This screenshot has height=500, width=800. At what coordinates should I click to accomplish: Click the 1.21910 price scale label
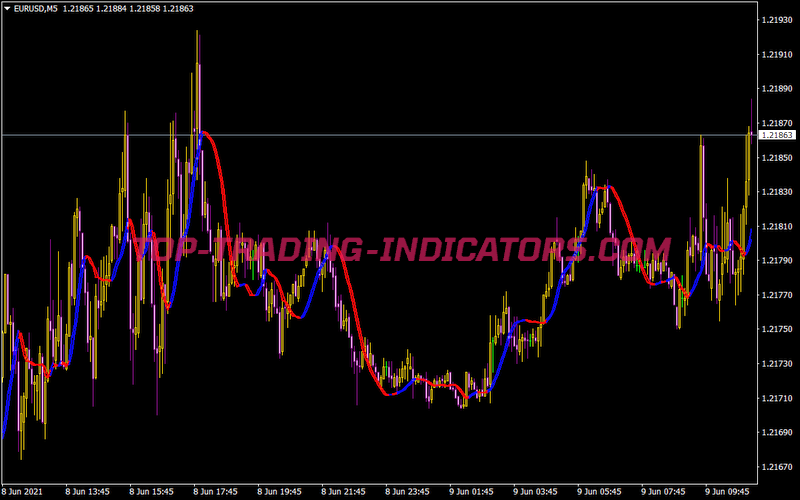(x=777, y=55)
